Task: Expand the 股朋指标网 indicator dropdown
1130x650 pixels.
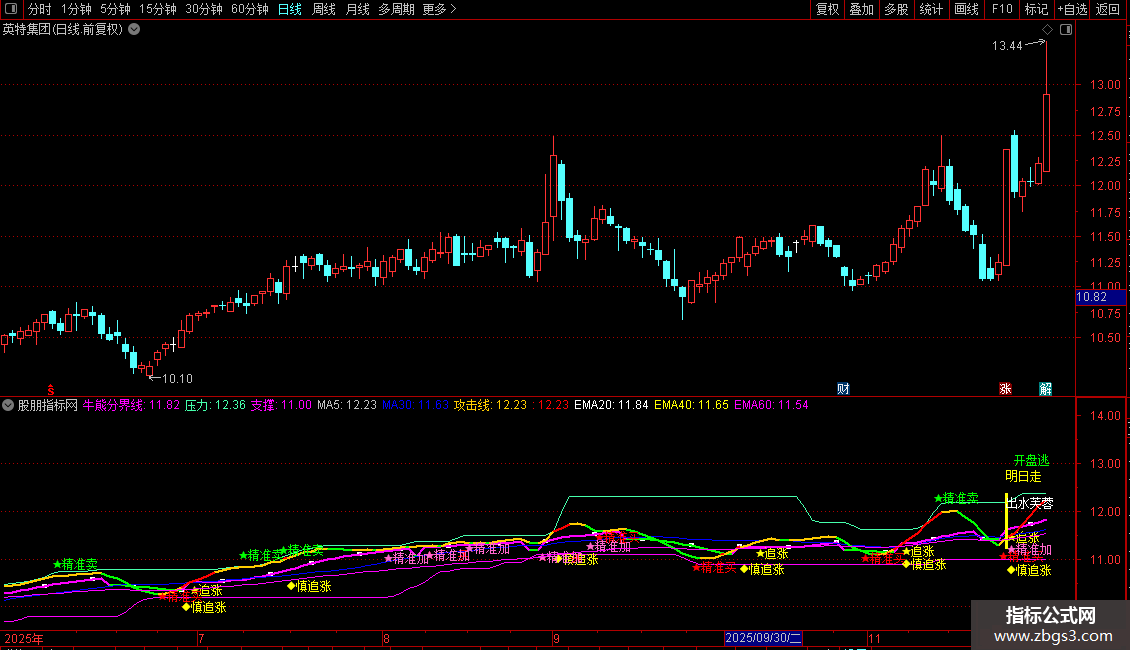Action: (x=9, y=405)
